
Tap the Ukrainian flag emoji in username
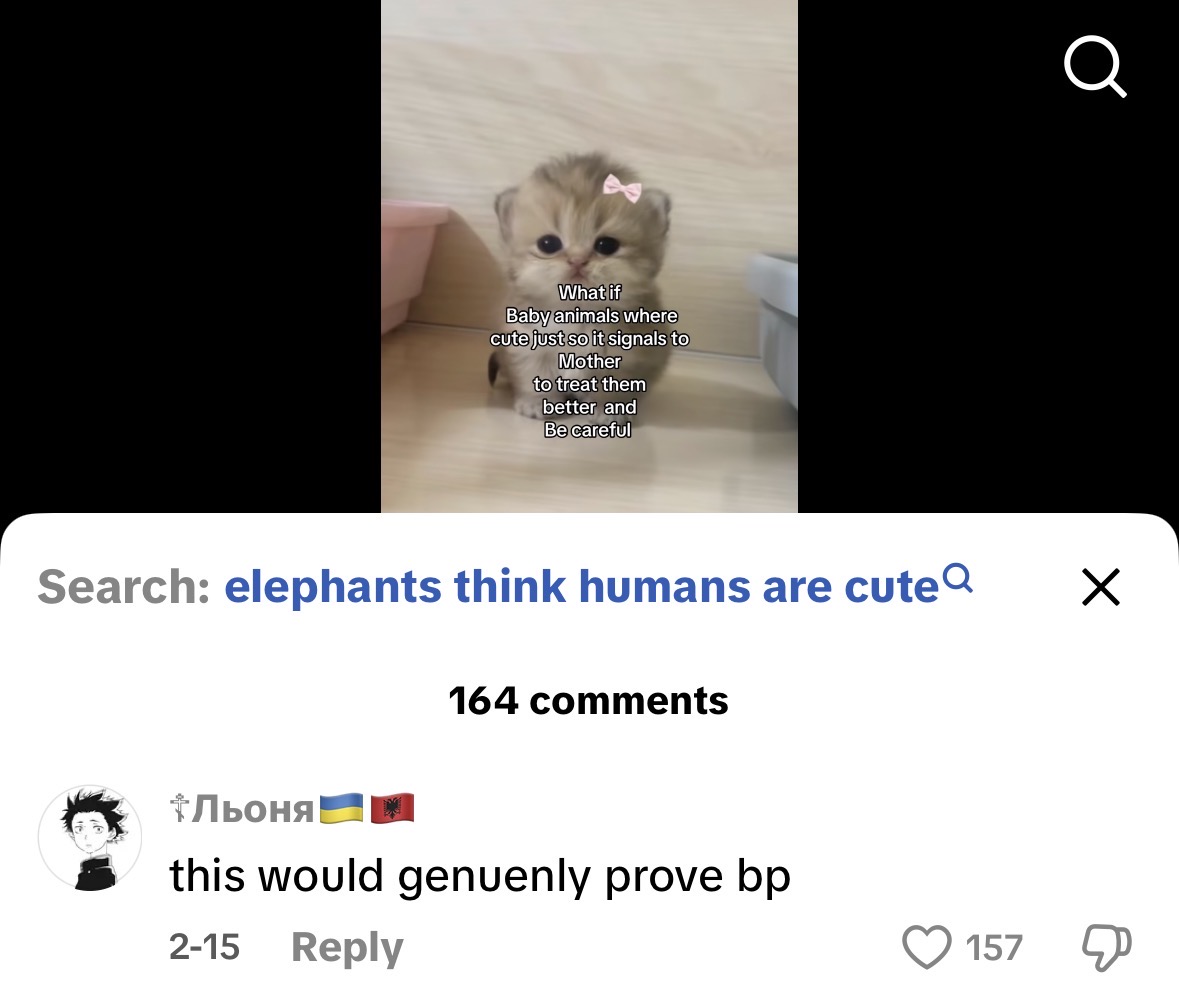click(x=341, y=808)
